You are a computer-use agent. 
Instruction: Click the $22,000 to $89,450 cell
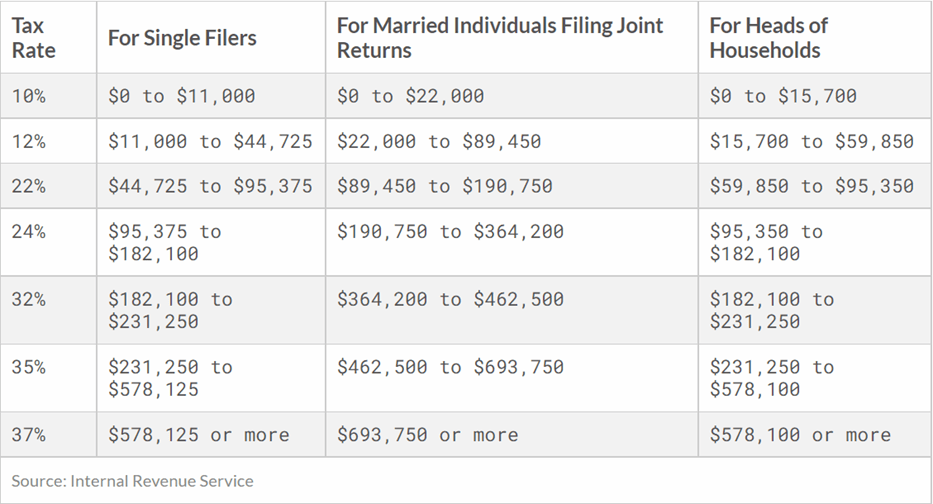click(x=438, y=141)
